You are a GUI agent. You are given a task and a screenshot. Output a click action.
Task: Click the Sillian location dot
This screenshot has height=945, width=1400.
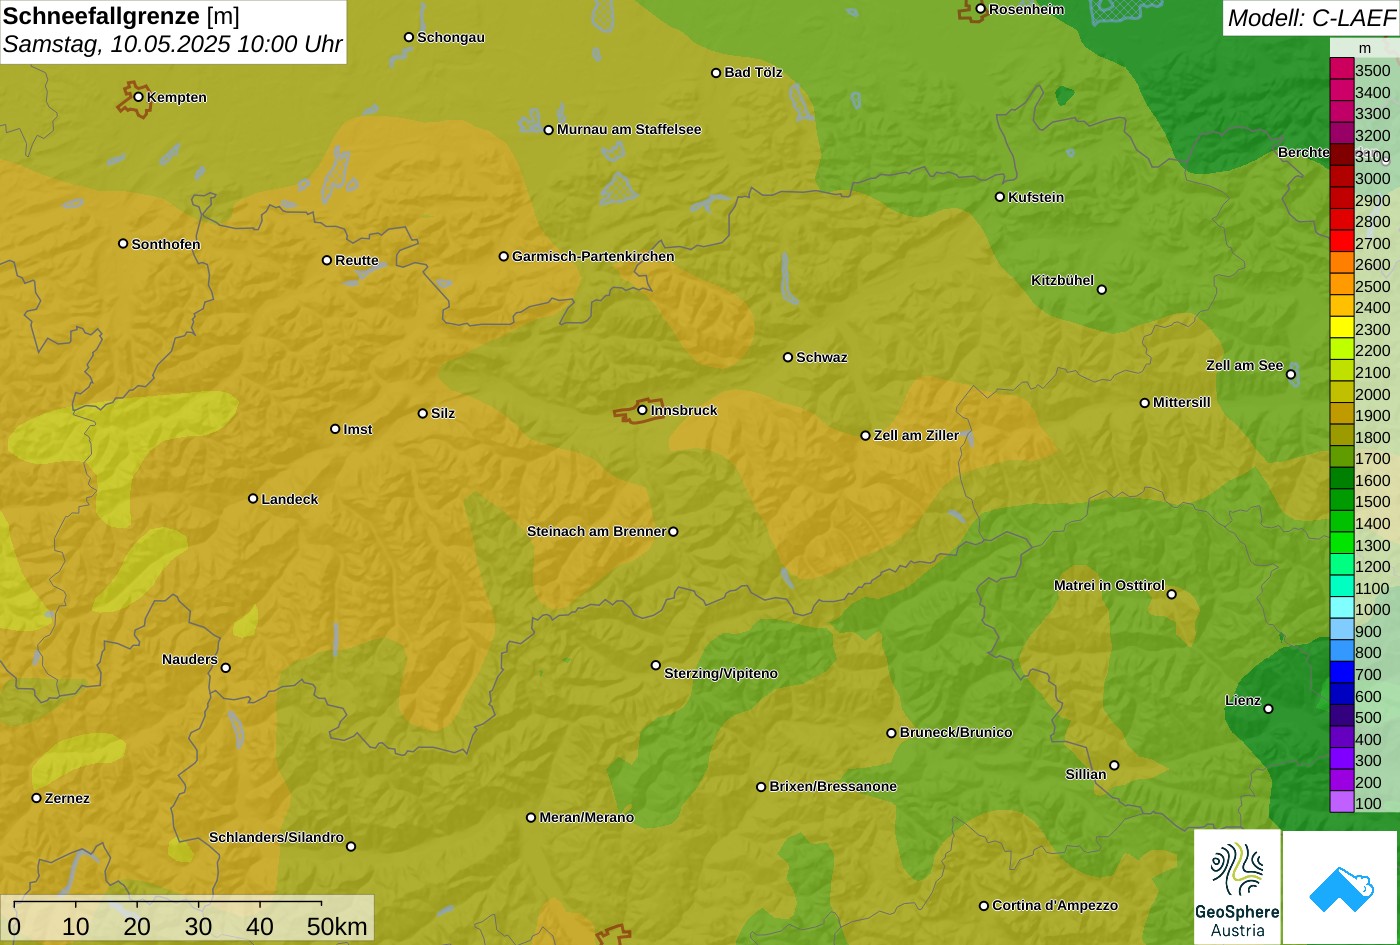pos(1114,766)
